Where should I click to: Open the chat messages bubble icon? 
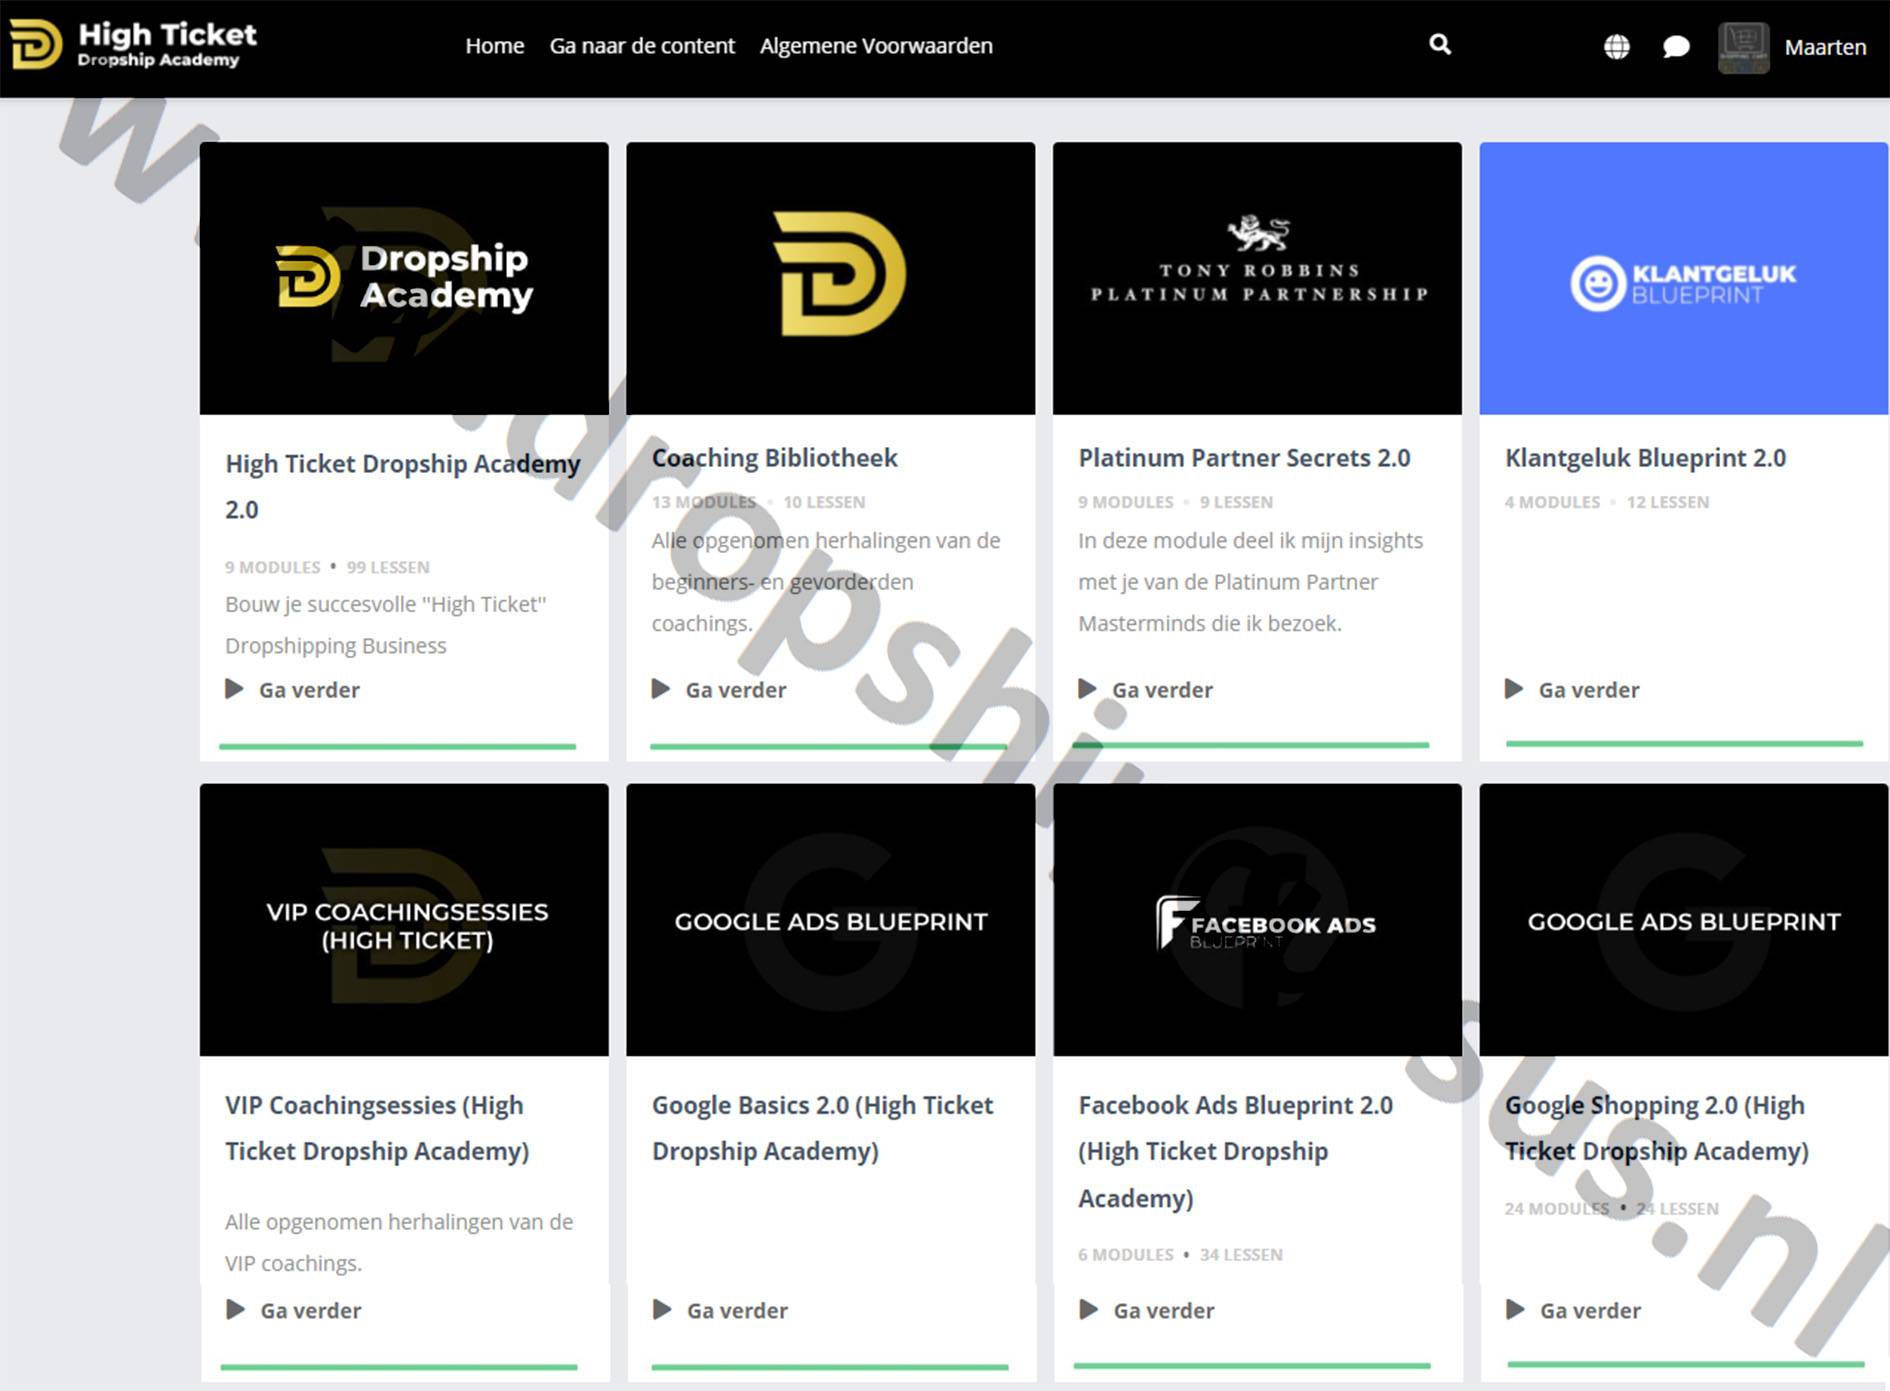tap(1676, 47)
